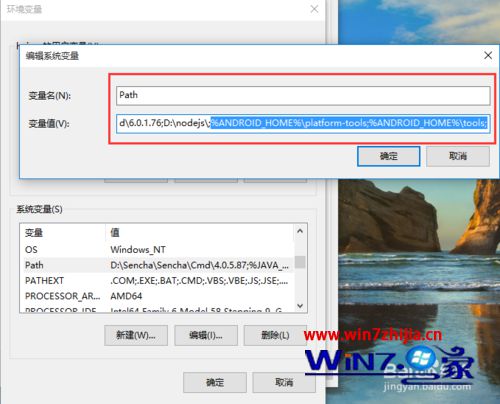Screen dimensions: 500x404
Task: Click the 变量值 input field
Action: coord(303,124)
